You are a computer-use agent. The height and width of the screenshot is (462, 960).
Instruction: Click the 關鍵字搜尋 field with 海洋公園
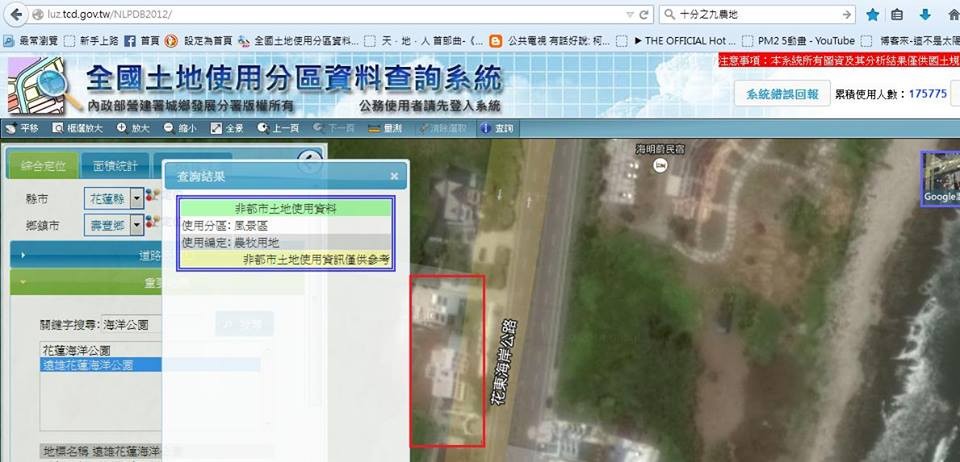[131, 324]
